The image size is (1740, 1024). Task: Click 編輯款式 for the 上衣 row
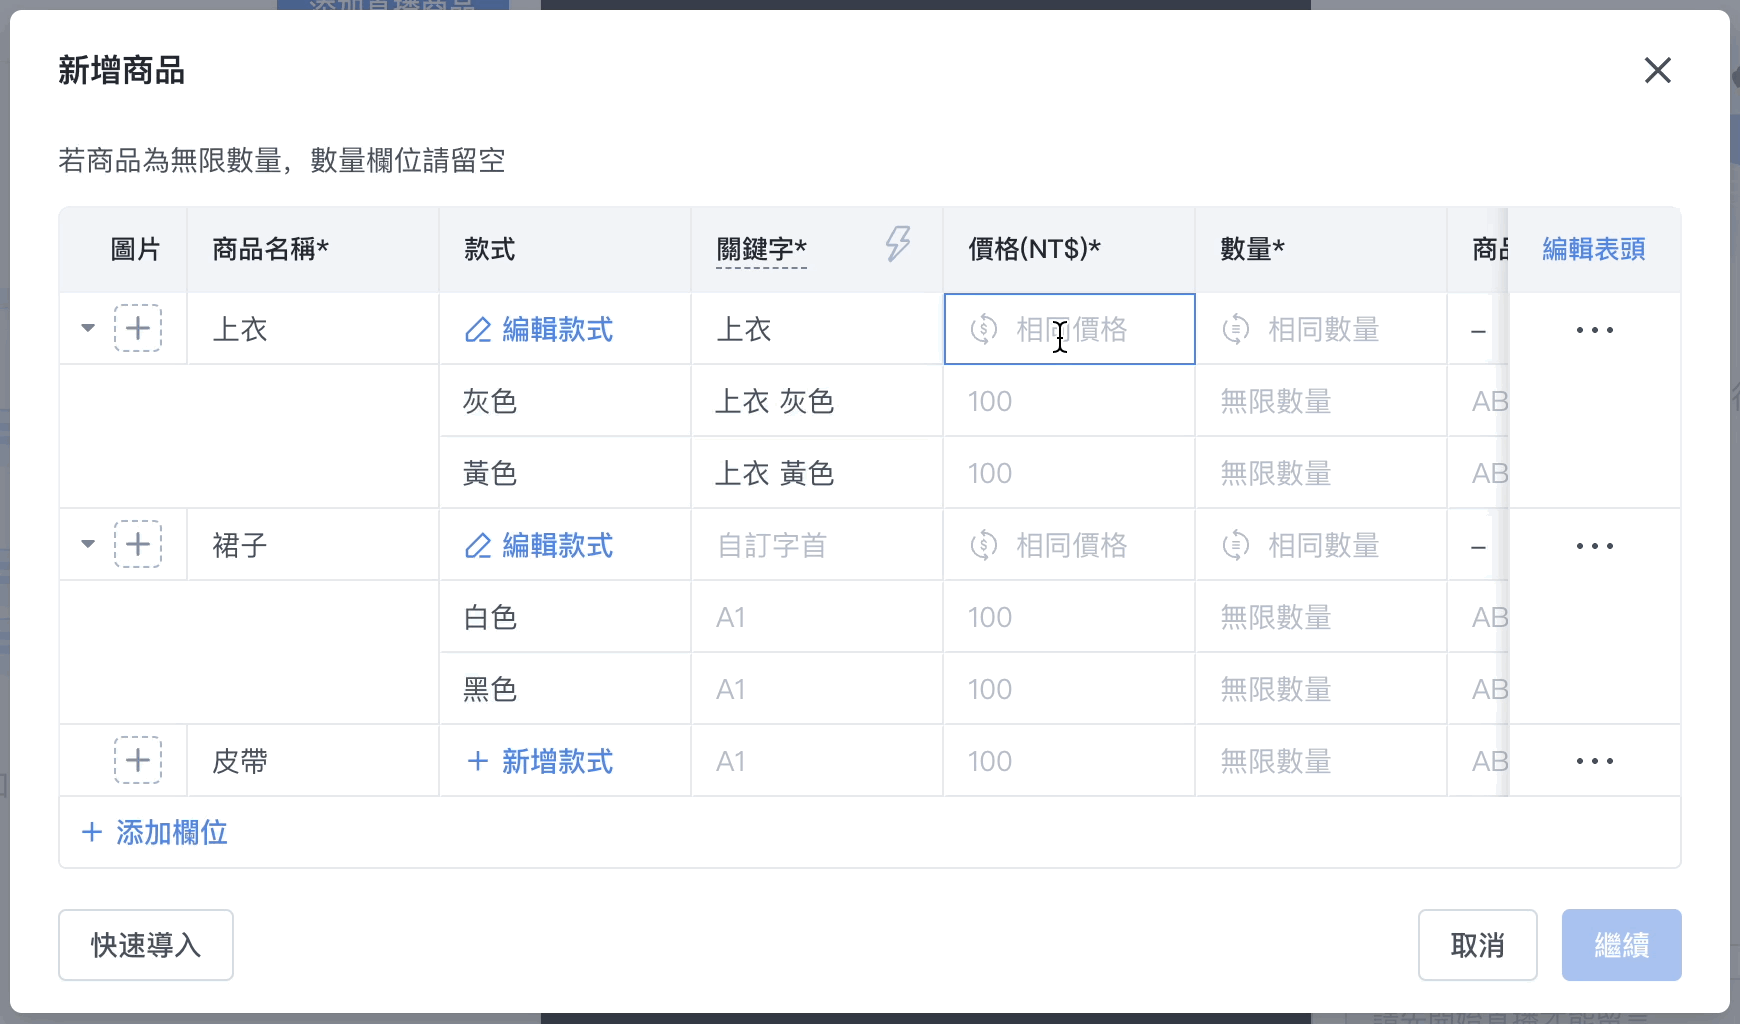pyautogui.click(x=539, y=329)
